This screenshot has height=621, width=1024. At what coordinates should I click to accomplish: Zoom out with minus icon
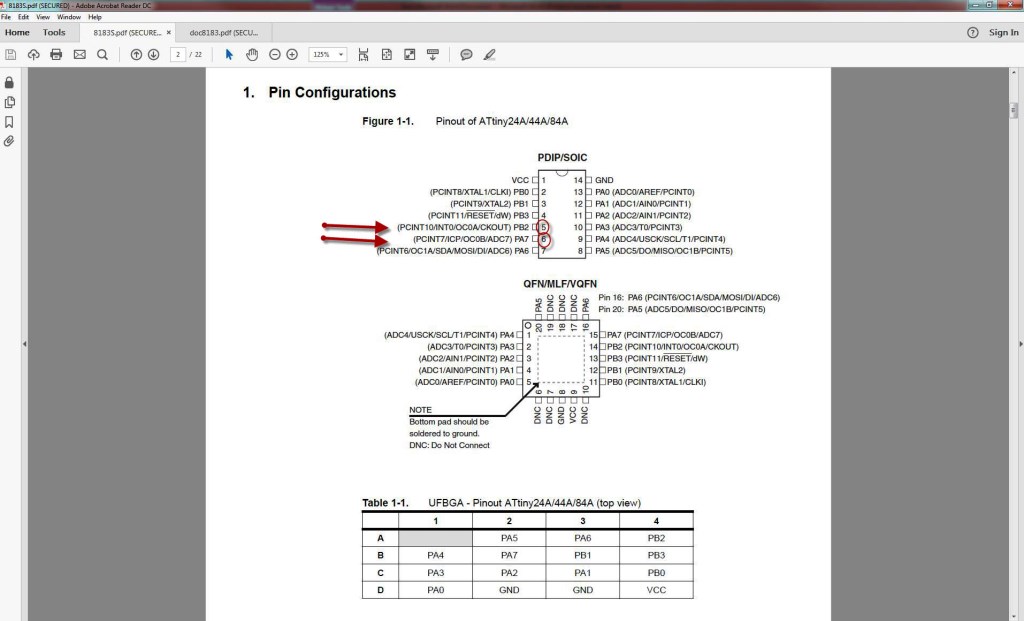tap(275, 55)
